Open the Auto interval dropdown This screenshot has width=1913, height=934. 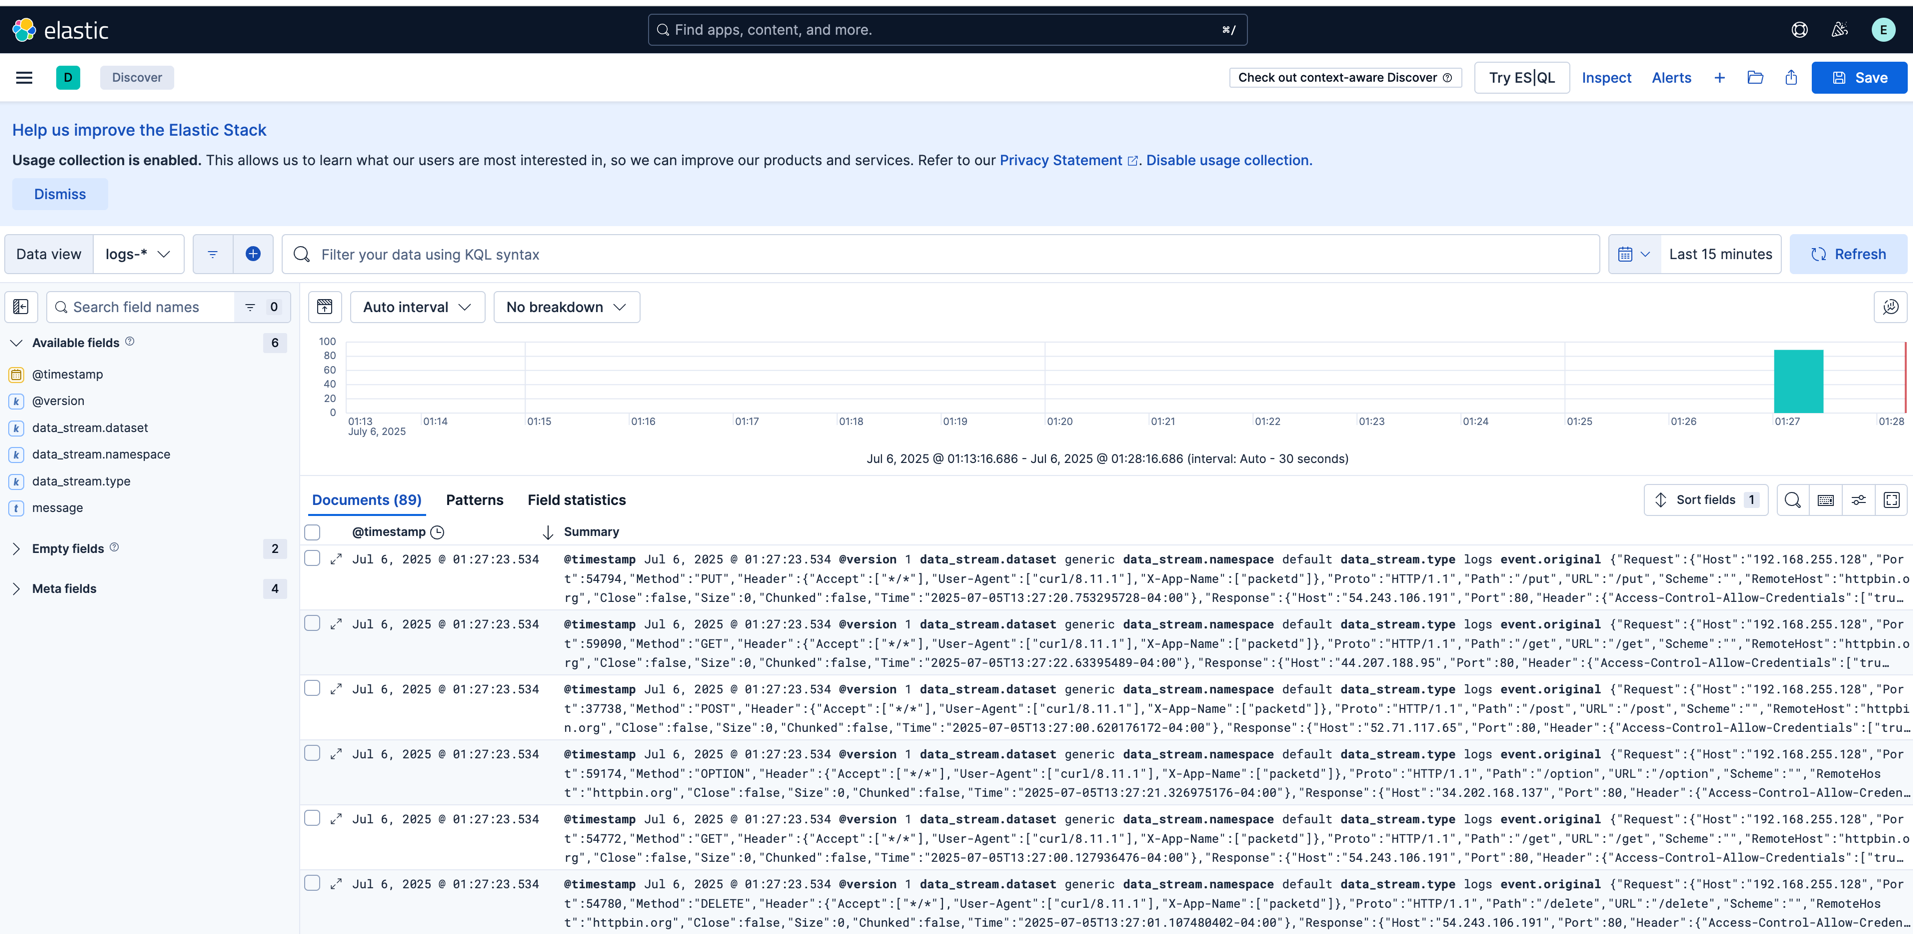[x=417, y=307]
